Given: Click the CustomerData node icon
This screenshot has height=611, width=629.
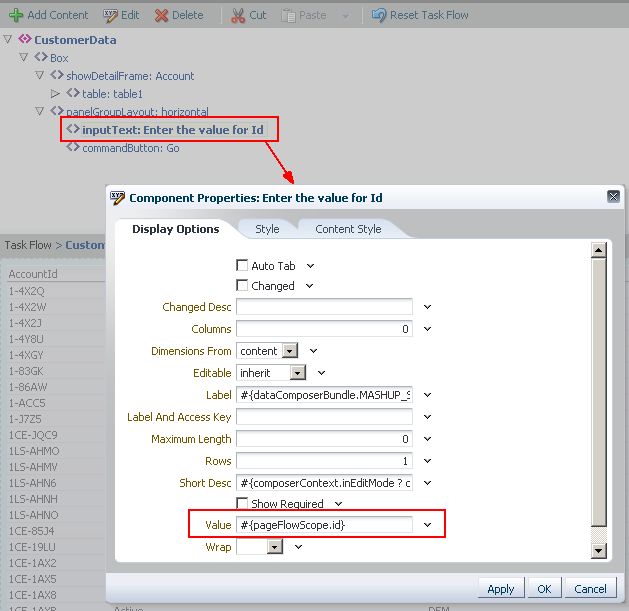Looking at the screenshot, I should [25, 39].
